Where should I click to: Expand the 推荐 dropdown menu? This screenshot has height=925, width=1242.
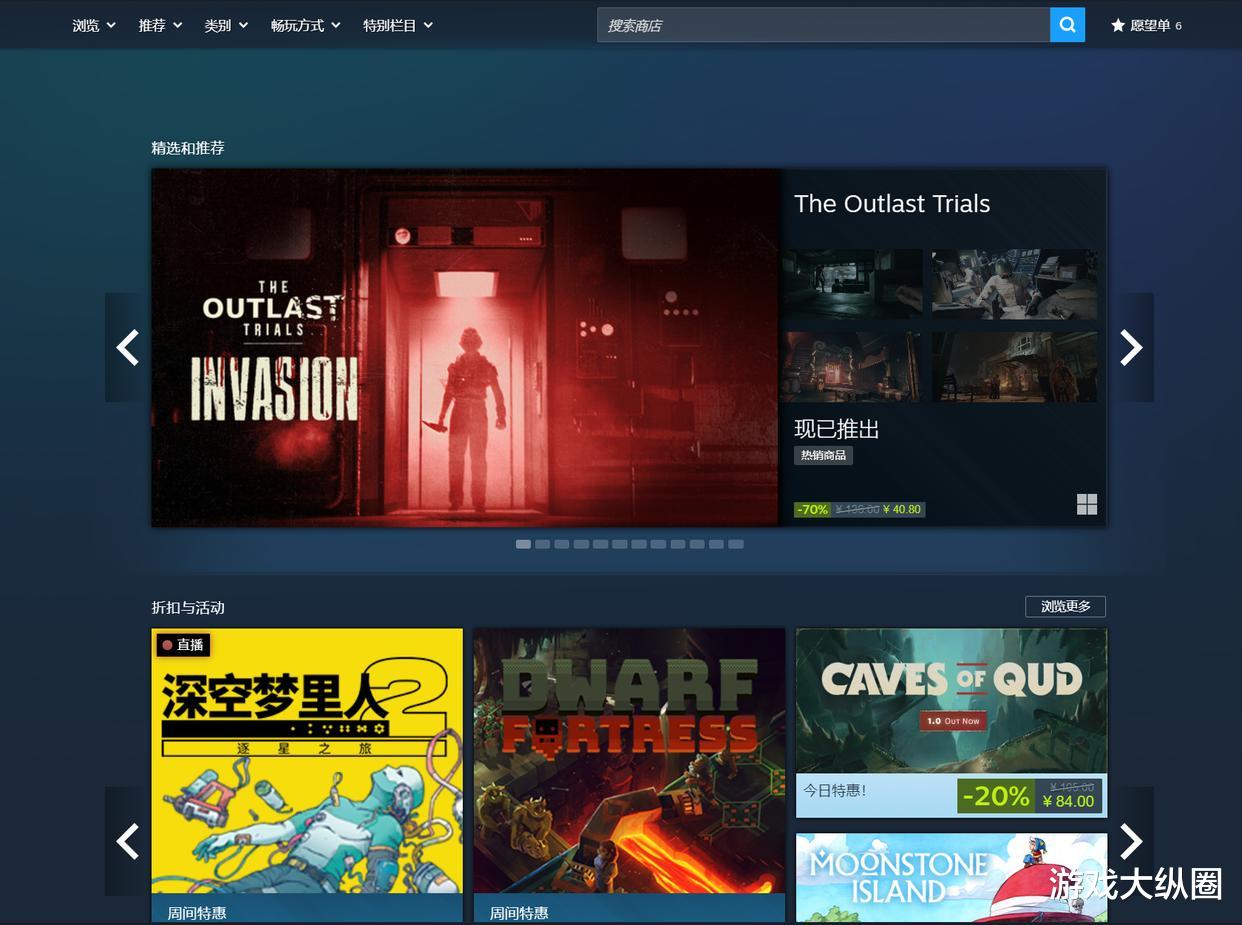(160, 25)
